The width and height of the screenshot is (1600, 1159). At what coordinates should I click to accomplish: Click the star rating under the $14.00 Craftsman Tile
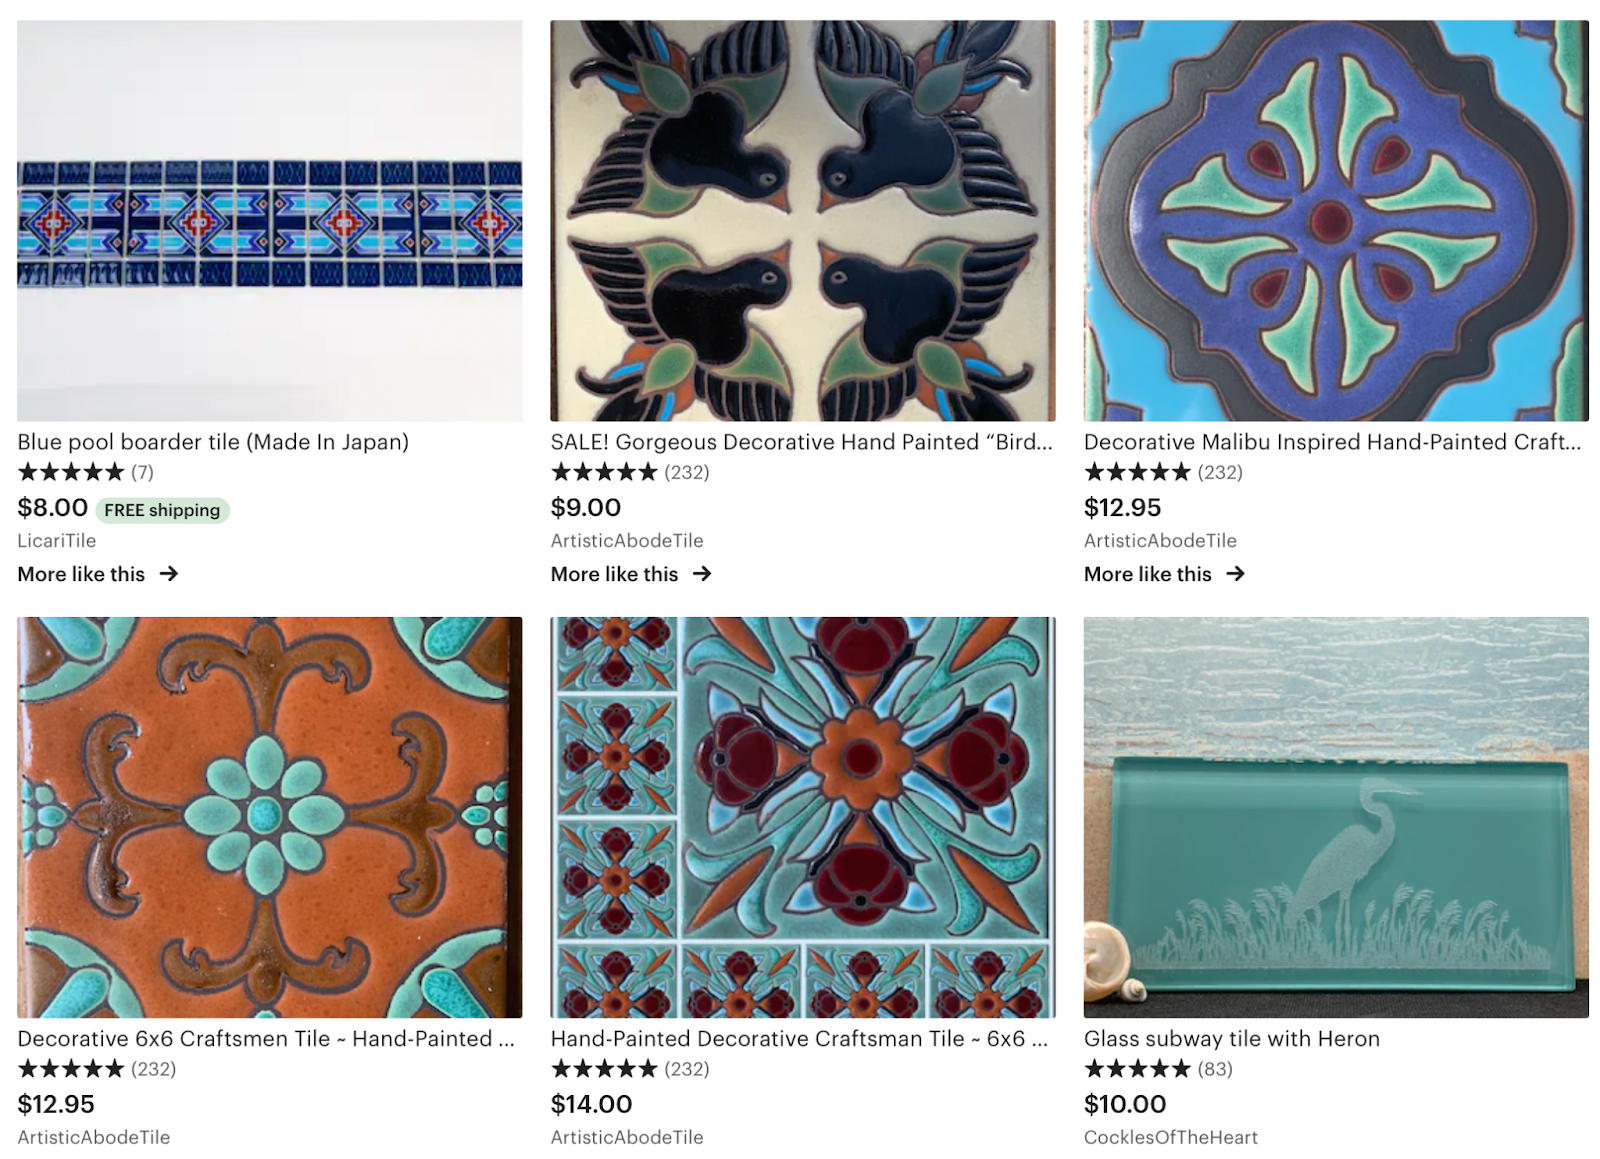(604, 1069)
